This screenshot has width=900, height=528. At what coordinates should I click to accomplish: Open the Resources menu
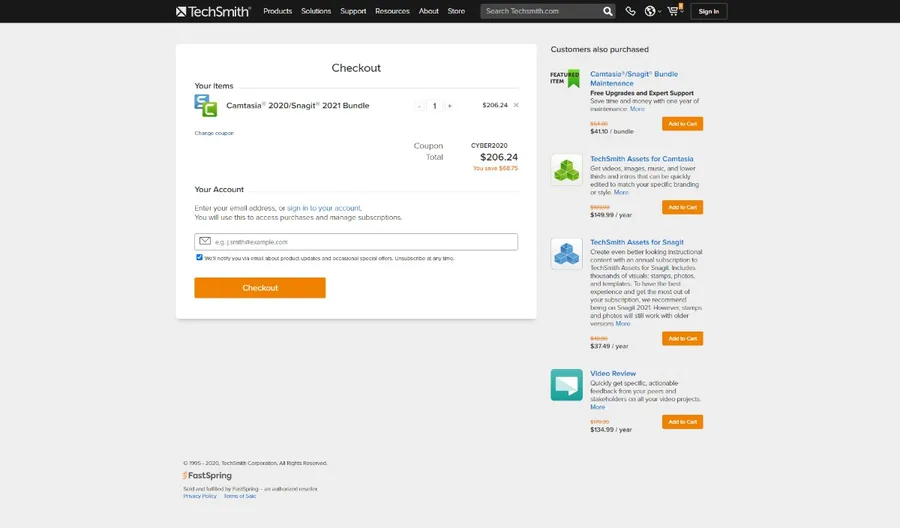coord(393,11)
